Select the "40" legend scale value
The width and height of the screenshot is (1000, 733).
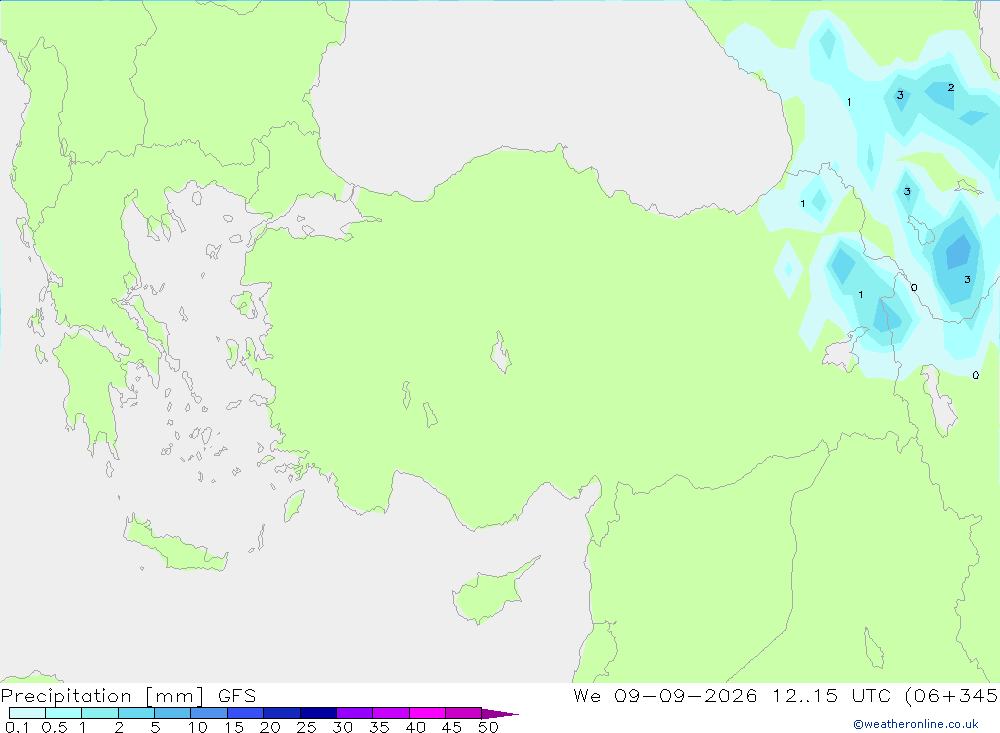tap(415, 727)
